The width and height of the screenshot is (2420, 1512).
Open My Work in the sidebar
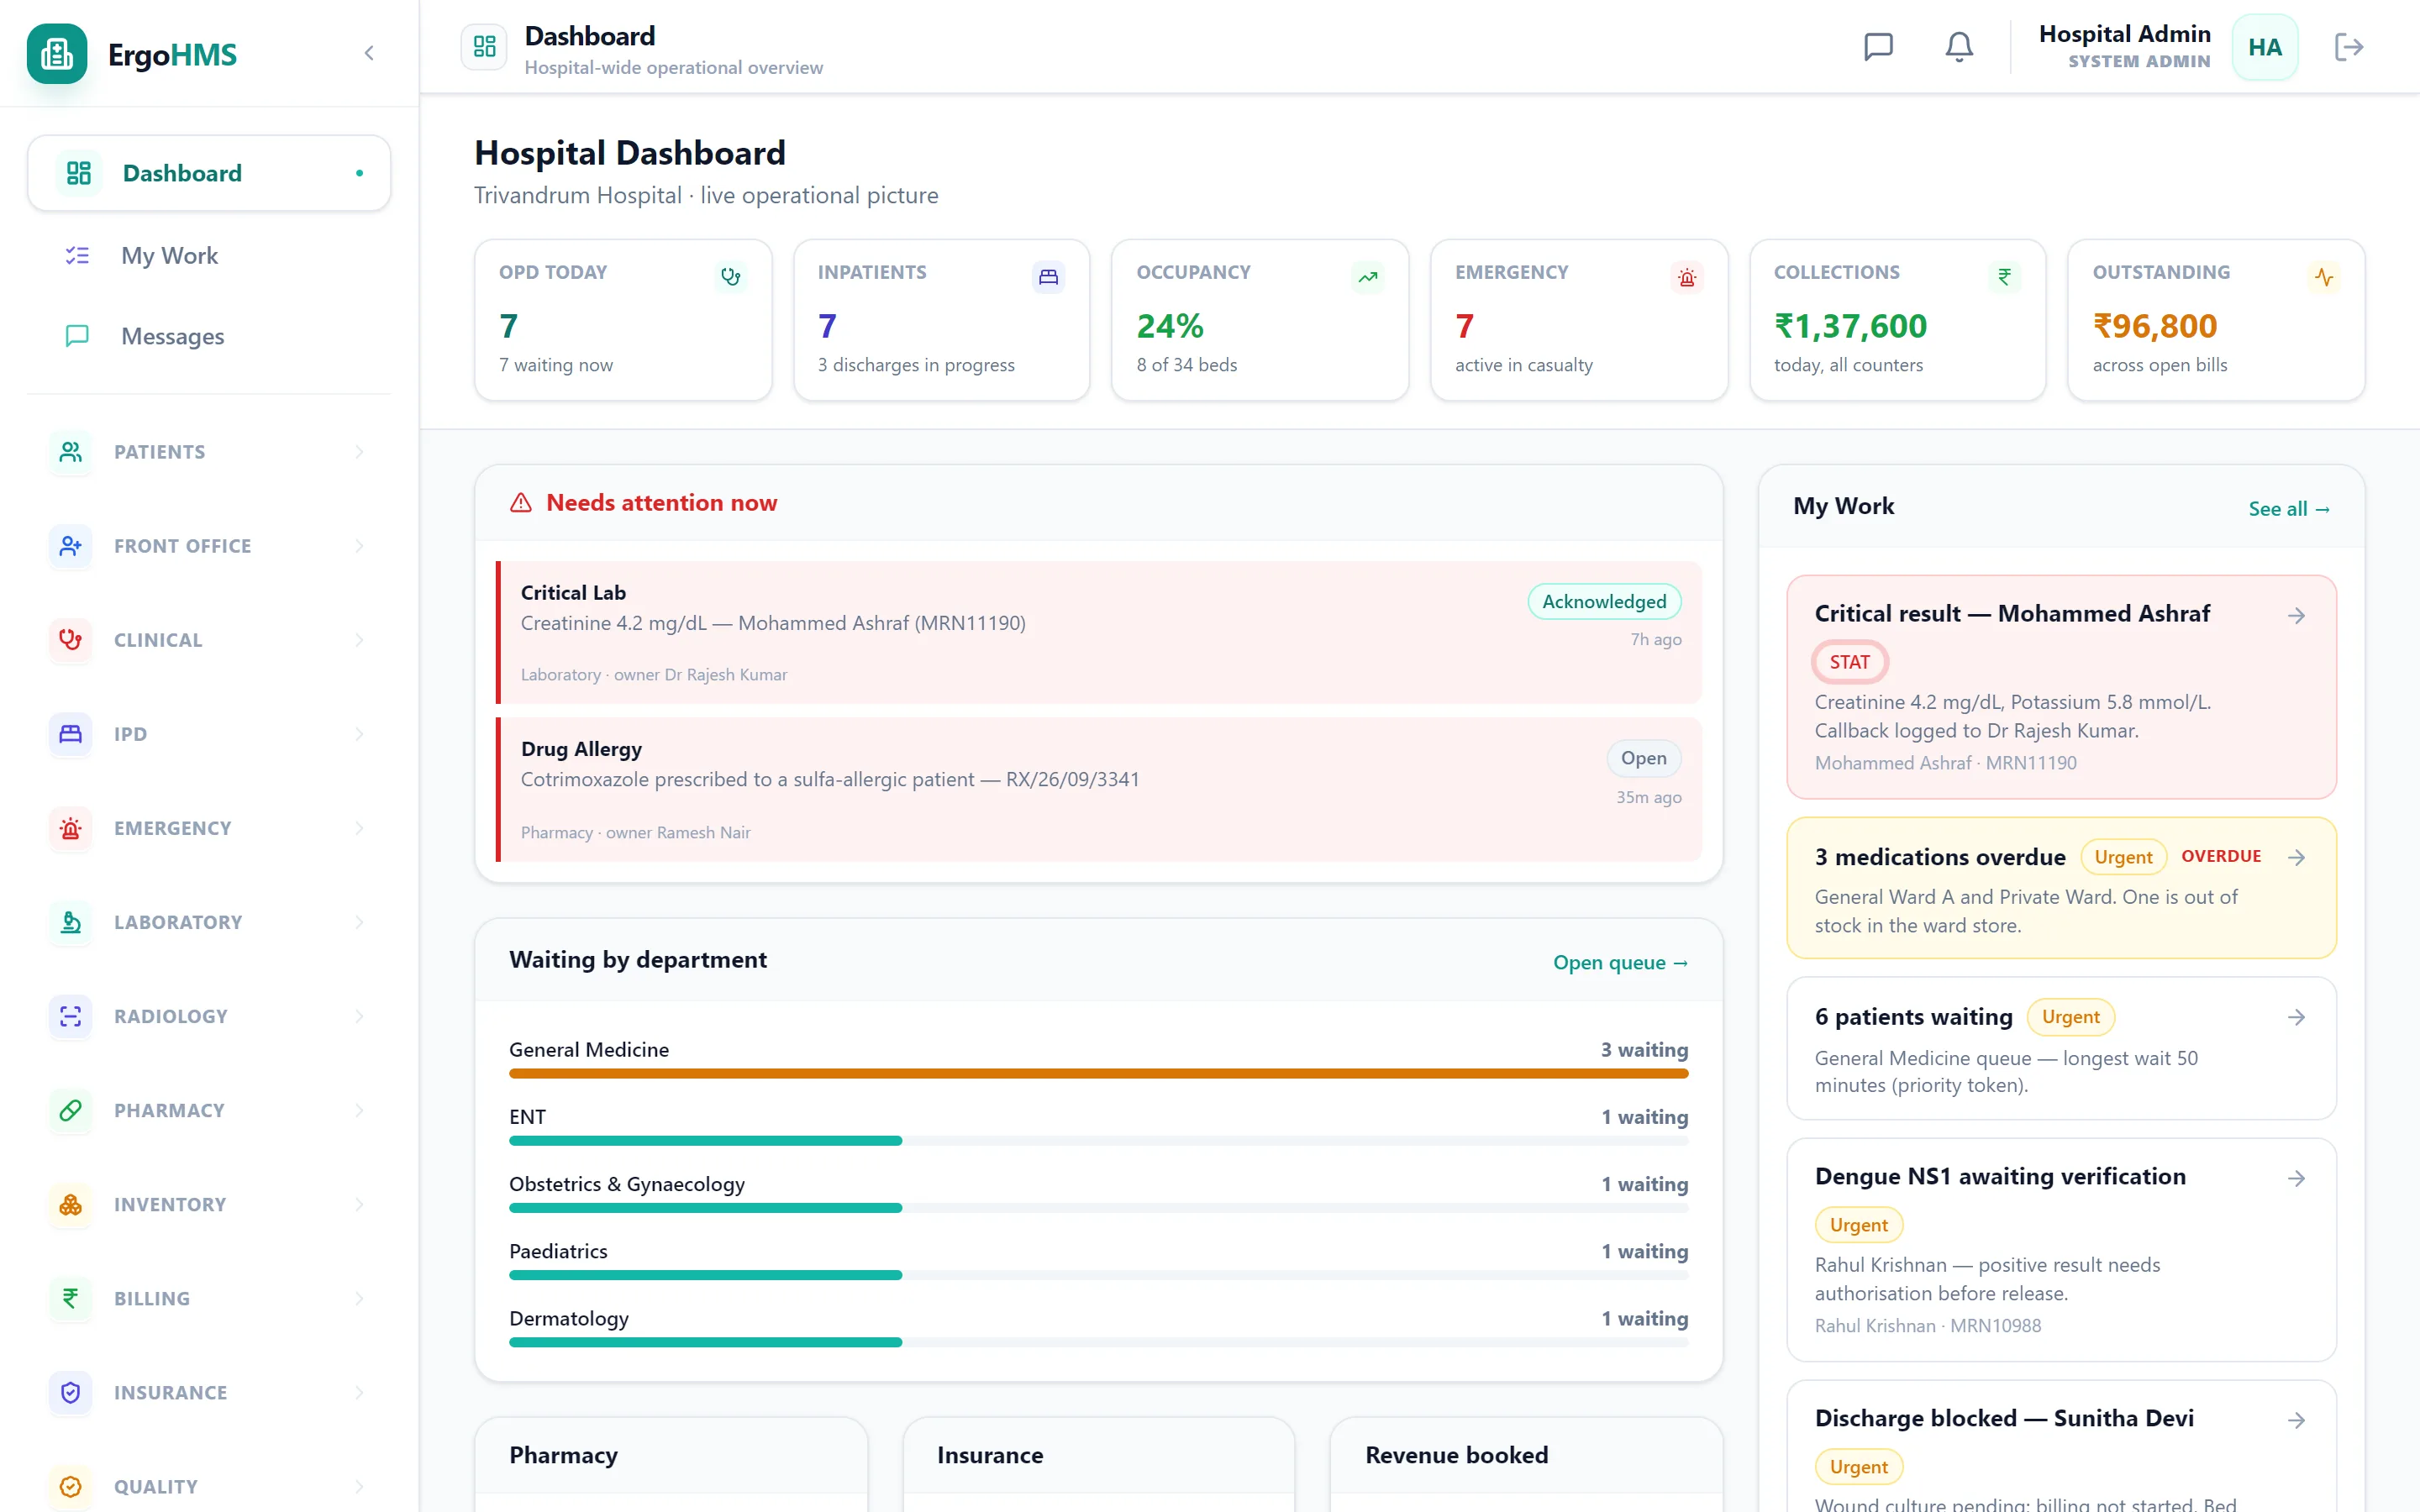tap(209, 255)
